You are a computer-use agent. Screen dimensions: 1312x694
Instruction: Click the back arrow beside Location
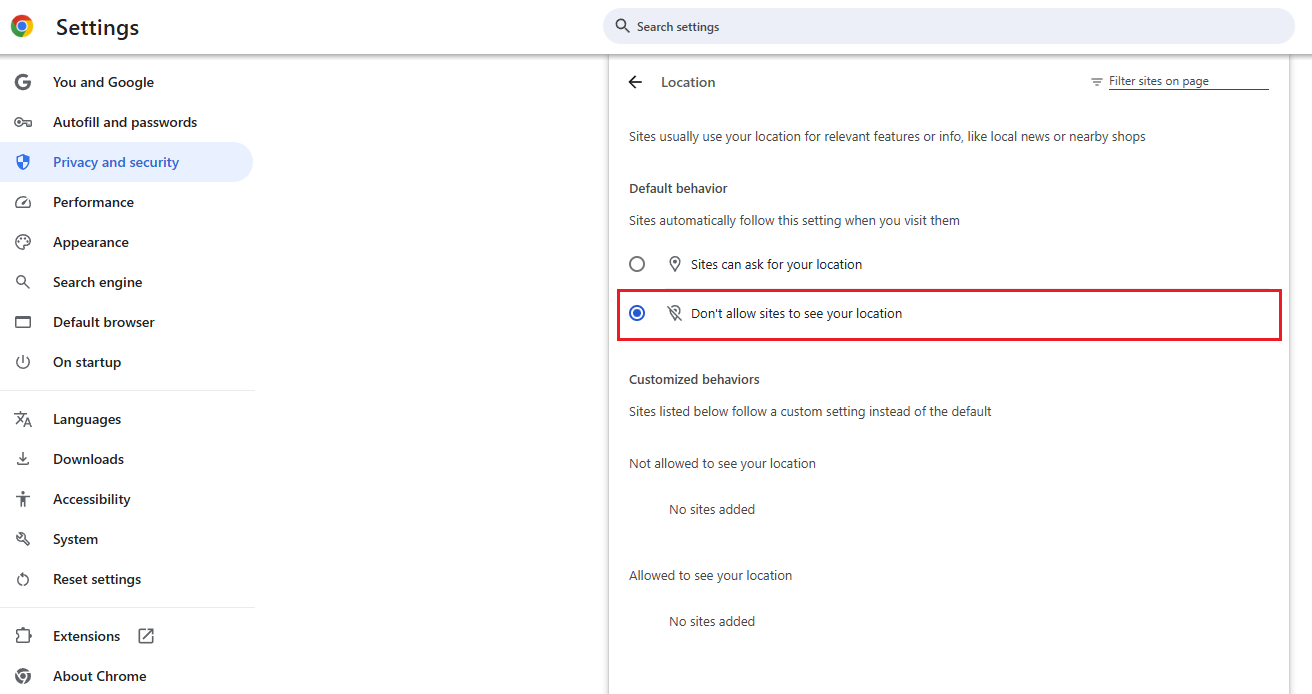[635, 82]
